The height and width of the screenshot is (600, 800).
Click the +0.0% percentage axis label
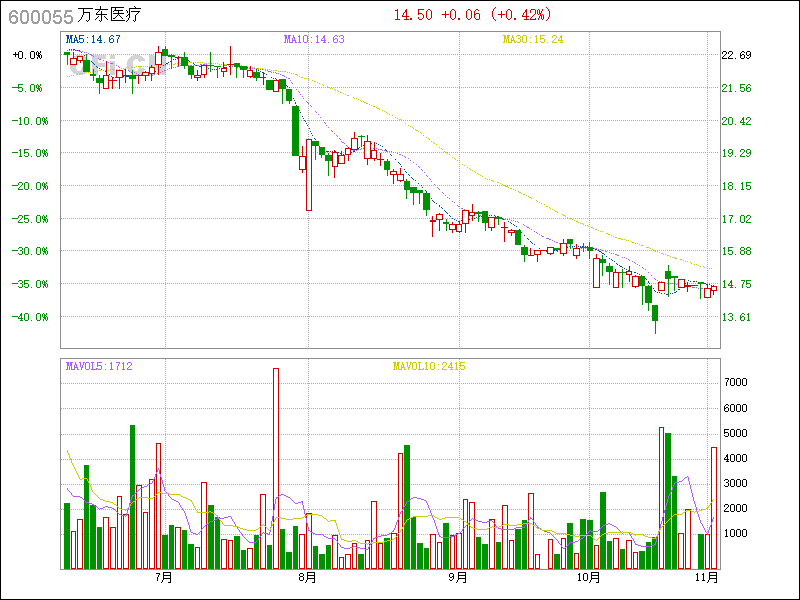[27, 56]
